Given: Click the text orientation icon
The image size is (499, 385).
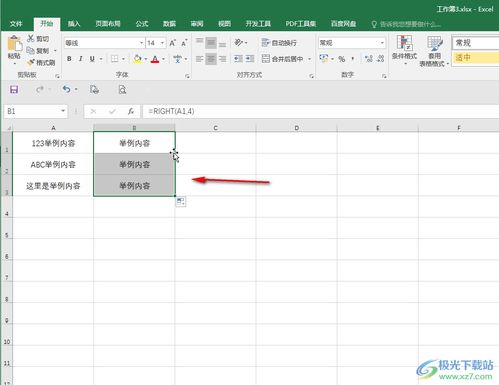Looking at the screenshot, I should point(239,42).
